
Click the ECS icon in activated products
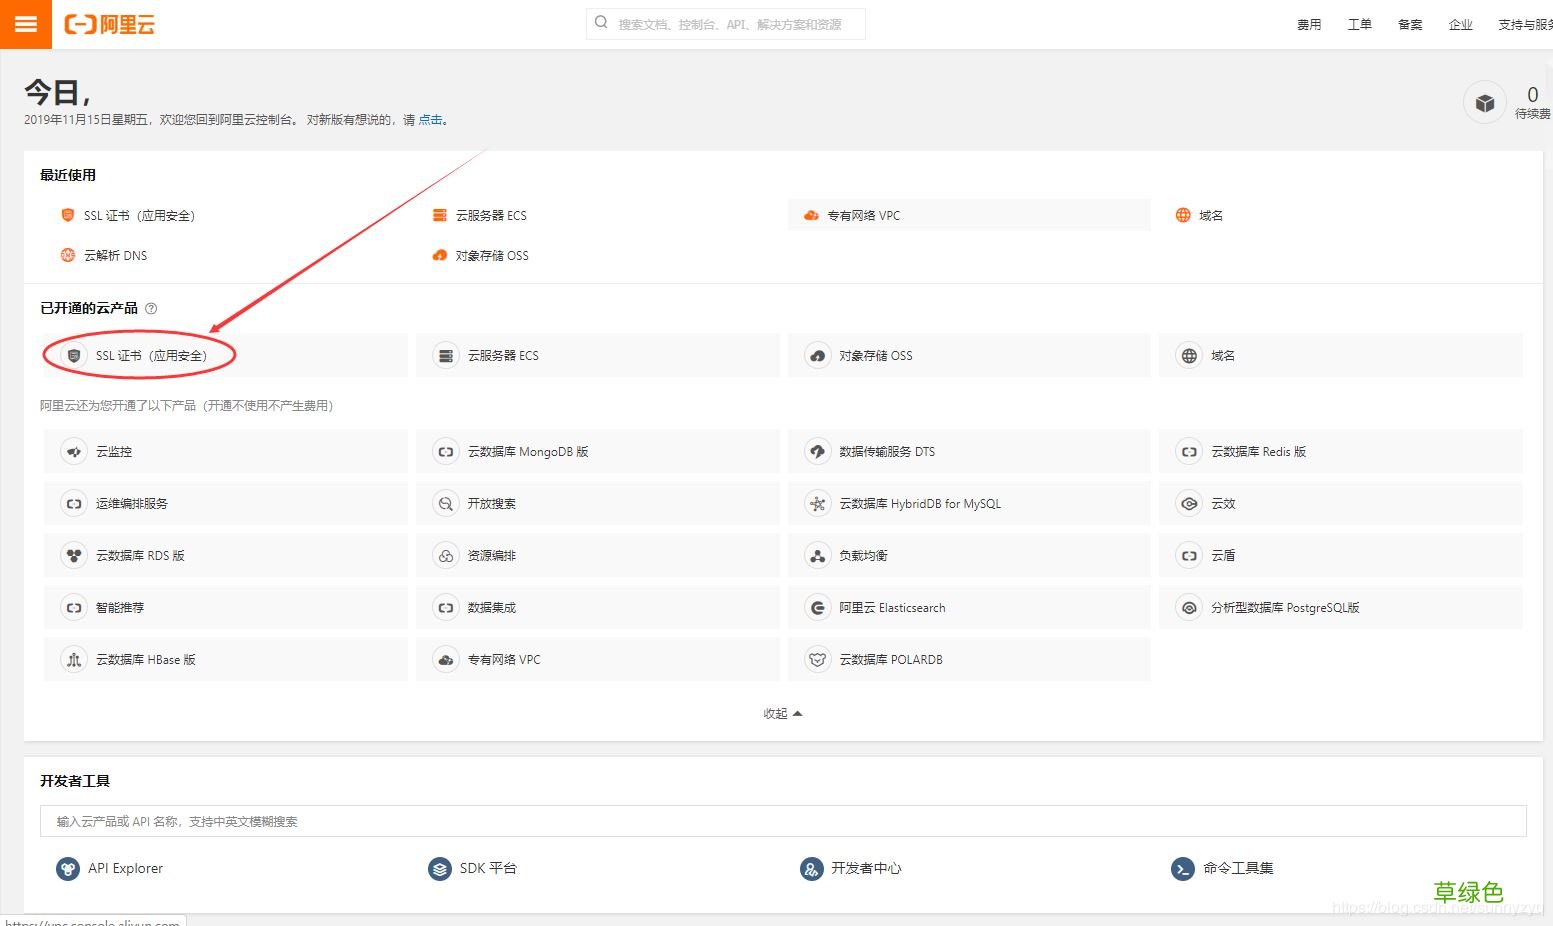click(446, 355)
